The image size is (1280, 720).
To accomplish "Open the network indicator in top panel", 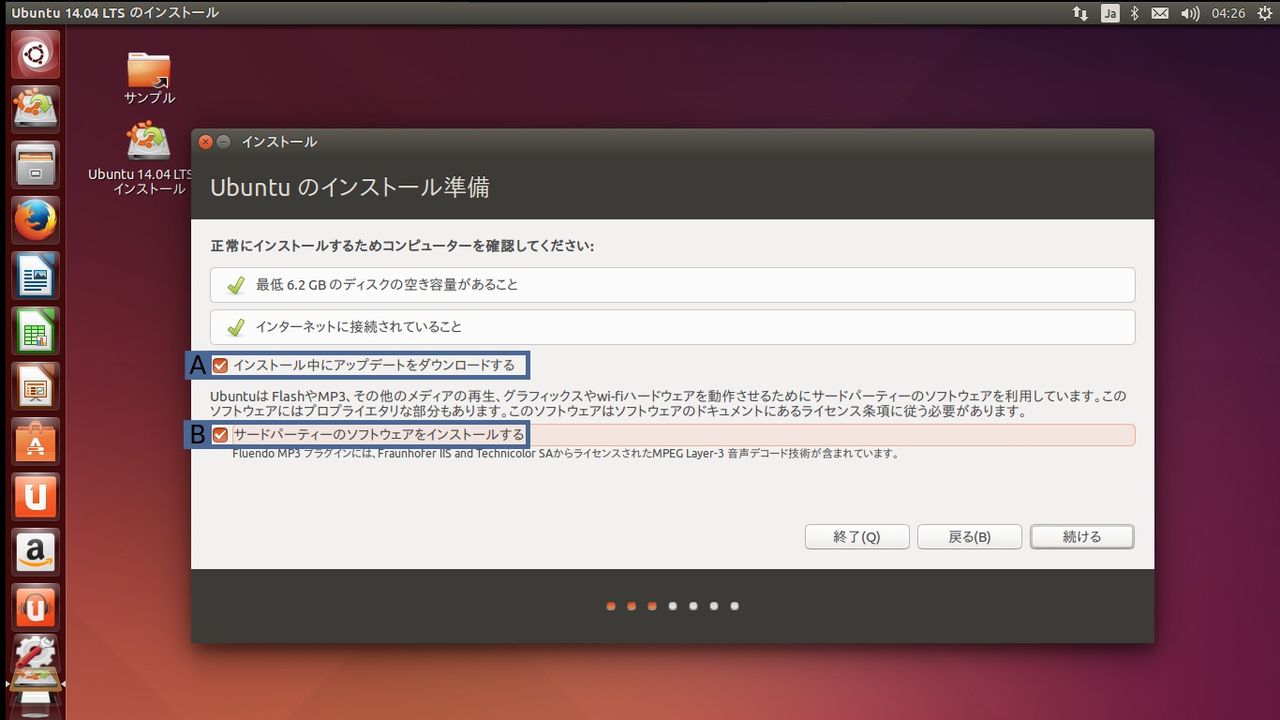I will [x=1080, y=13].
